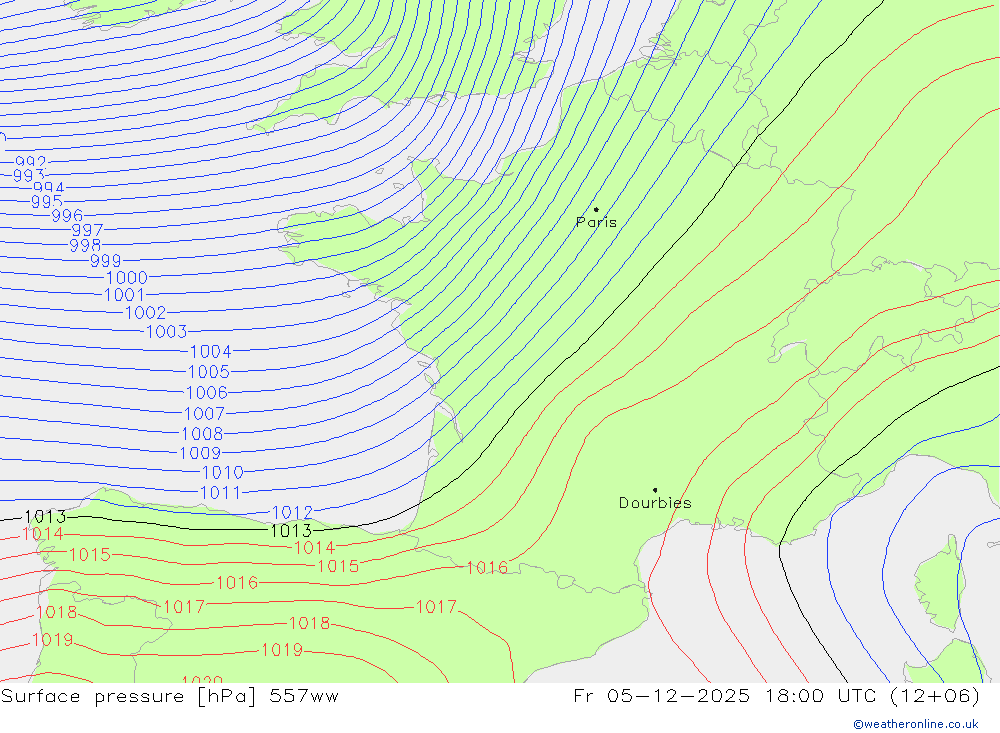Click the 1009 isobar label
Image resolution: width=1000 pixels, height=733 pixels.
(x=200, y=453)
